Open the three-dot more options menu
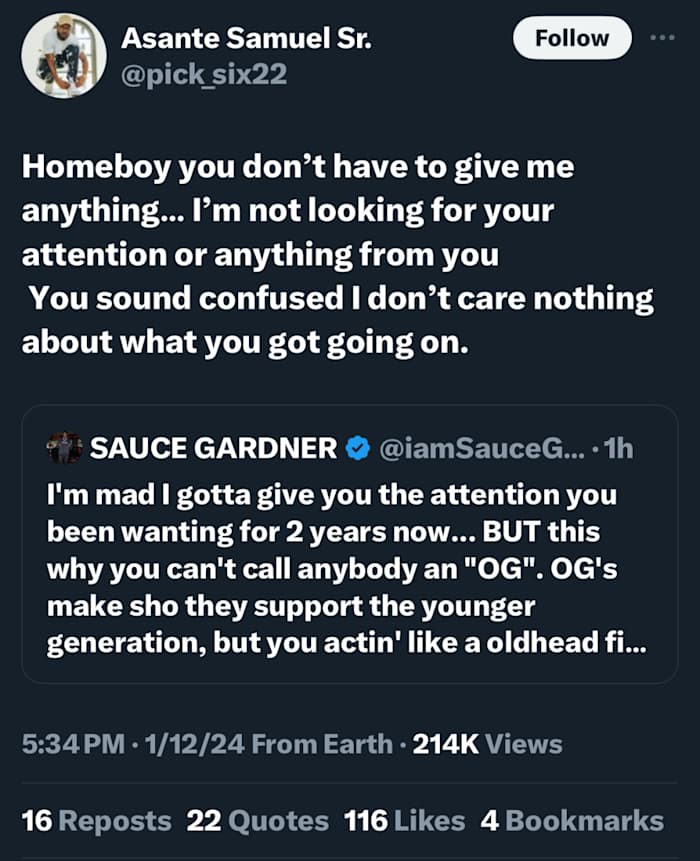The image size is (700, 861). [662, 38]
